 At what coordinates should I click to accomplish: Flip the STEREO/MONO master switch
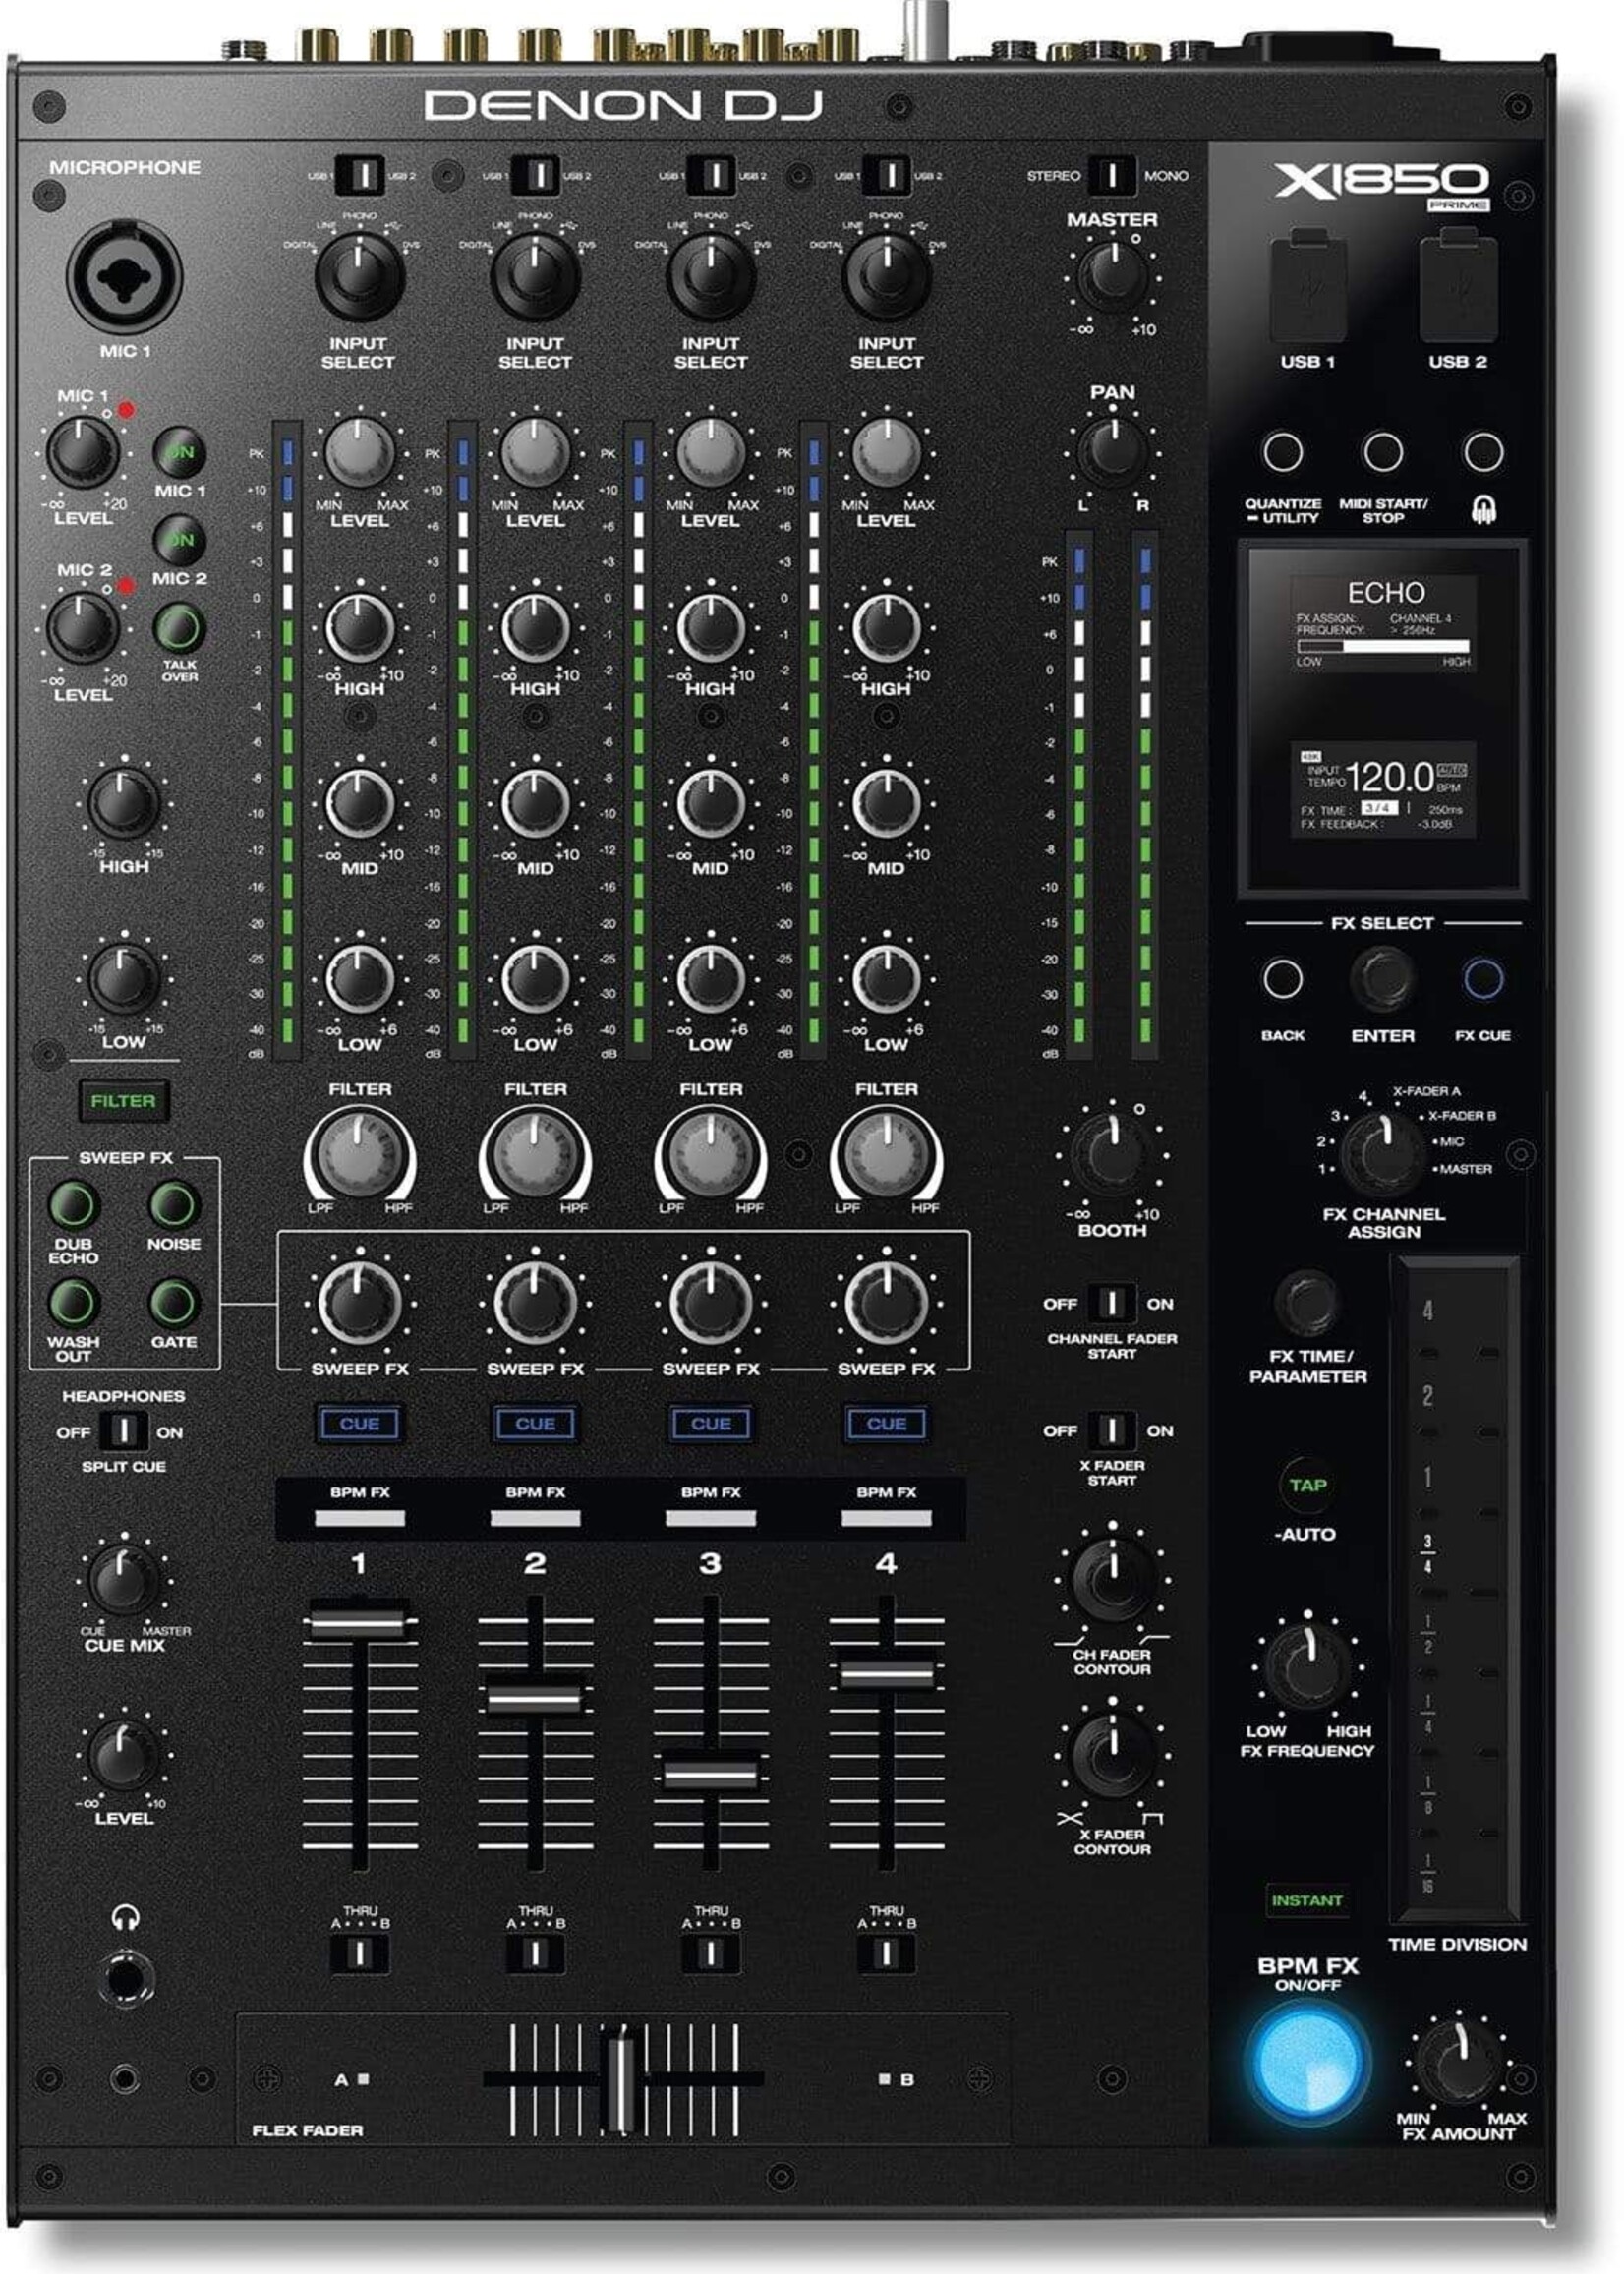coord(1110,175)
